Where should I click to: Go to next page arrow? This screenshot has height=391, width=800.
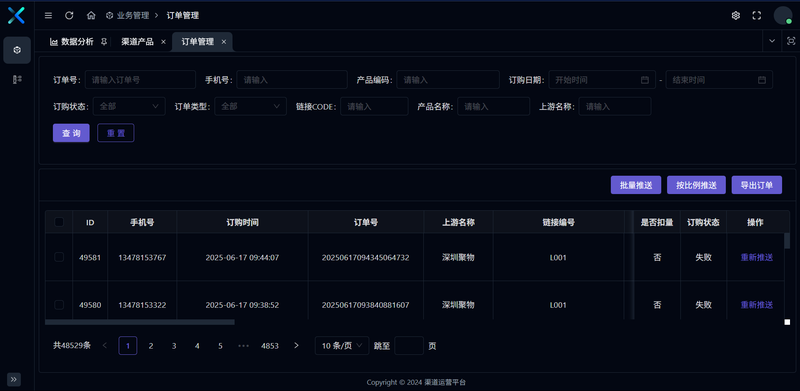[296, 346]
